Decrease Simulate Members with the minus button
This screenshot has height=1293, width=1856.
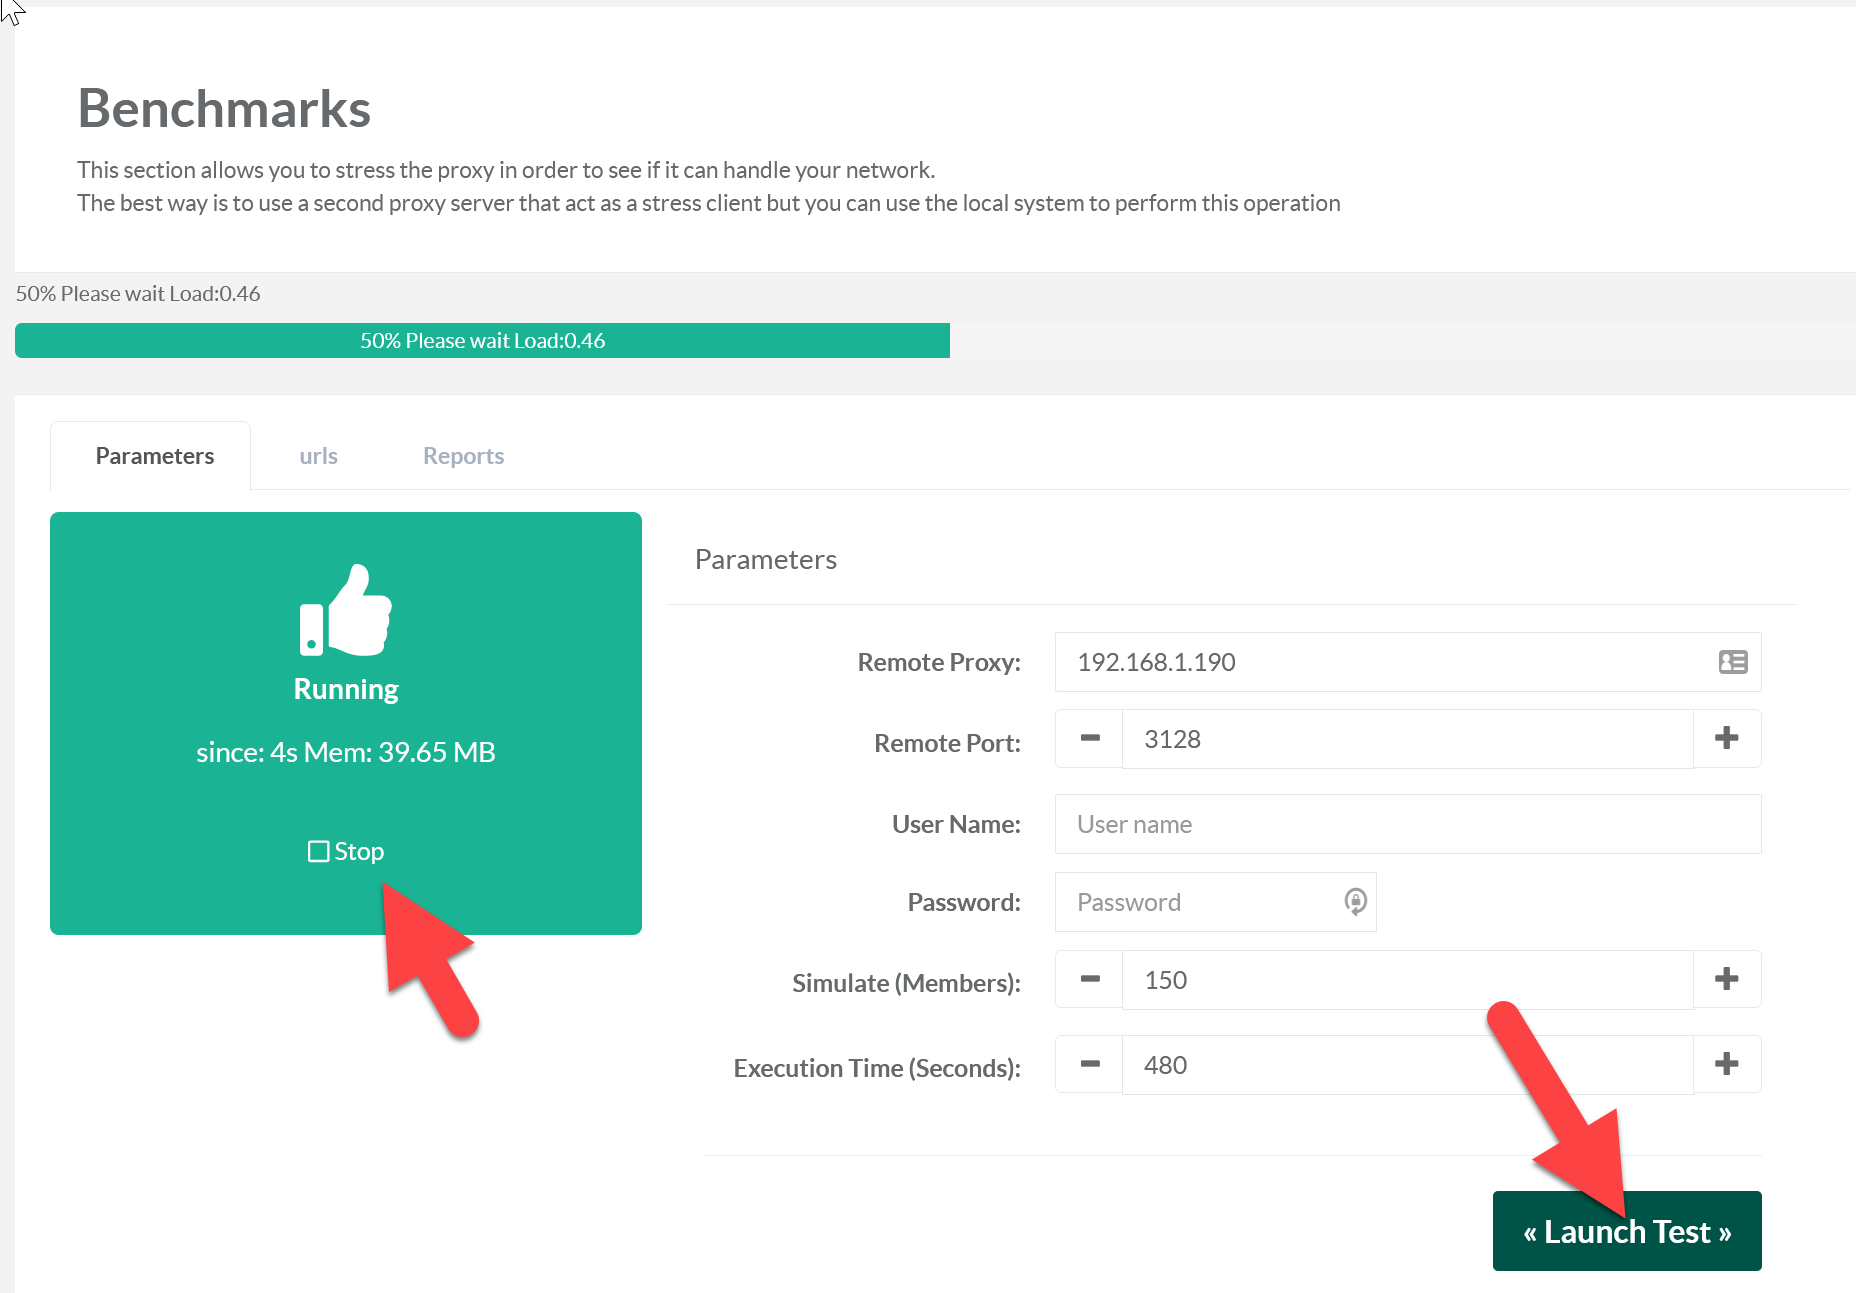(1090, 980)
